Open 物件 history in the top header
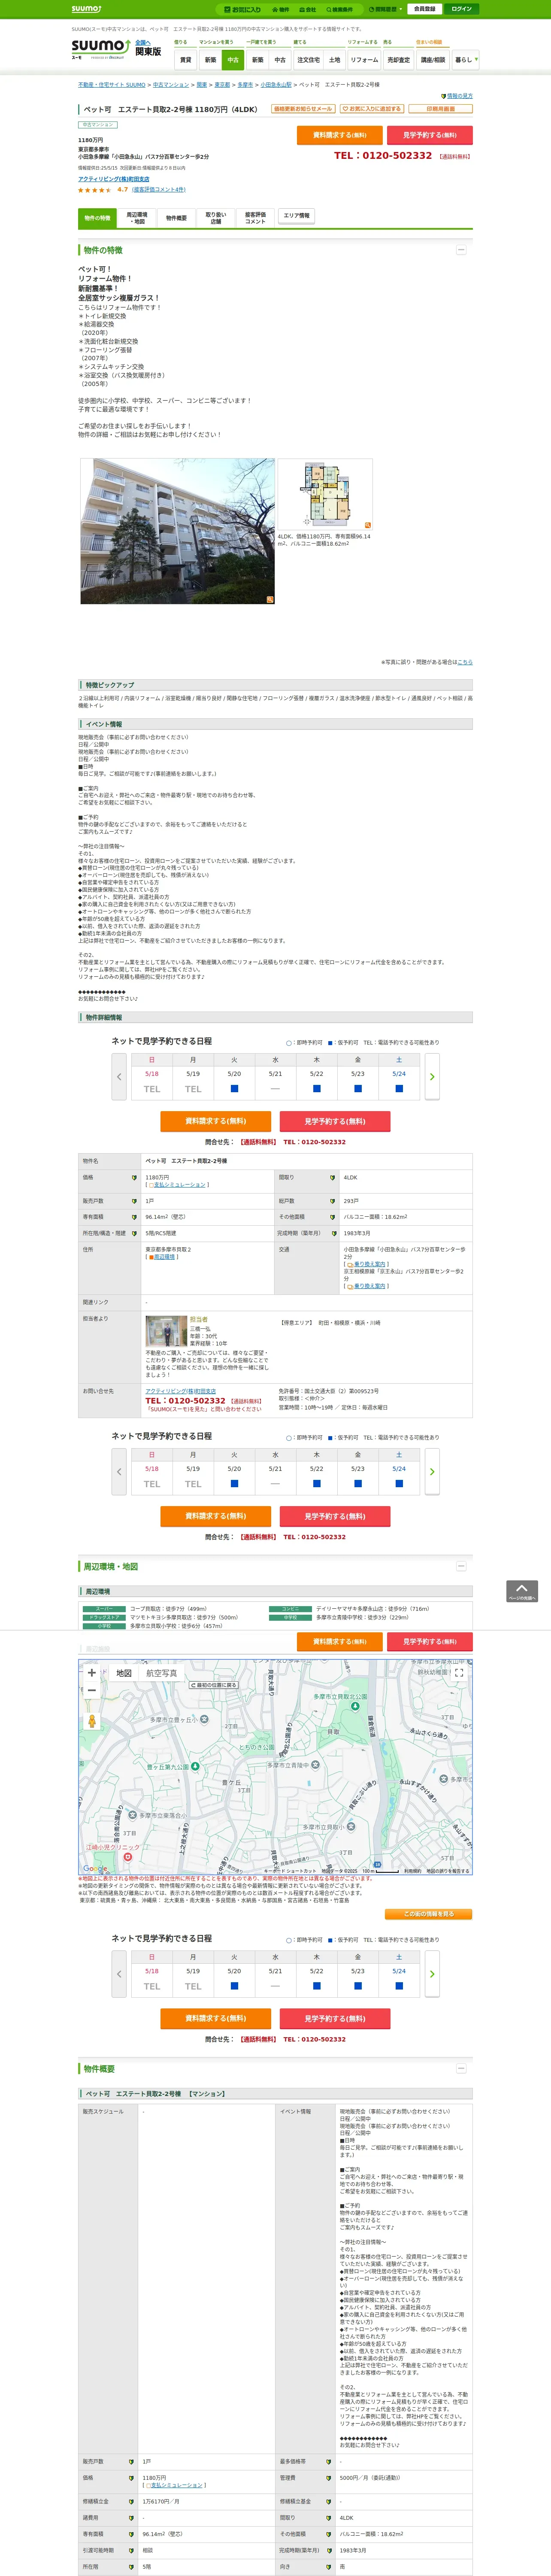This screenshot has width=551, height=2576. point(282,9)
